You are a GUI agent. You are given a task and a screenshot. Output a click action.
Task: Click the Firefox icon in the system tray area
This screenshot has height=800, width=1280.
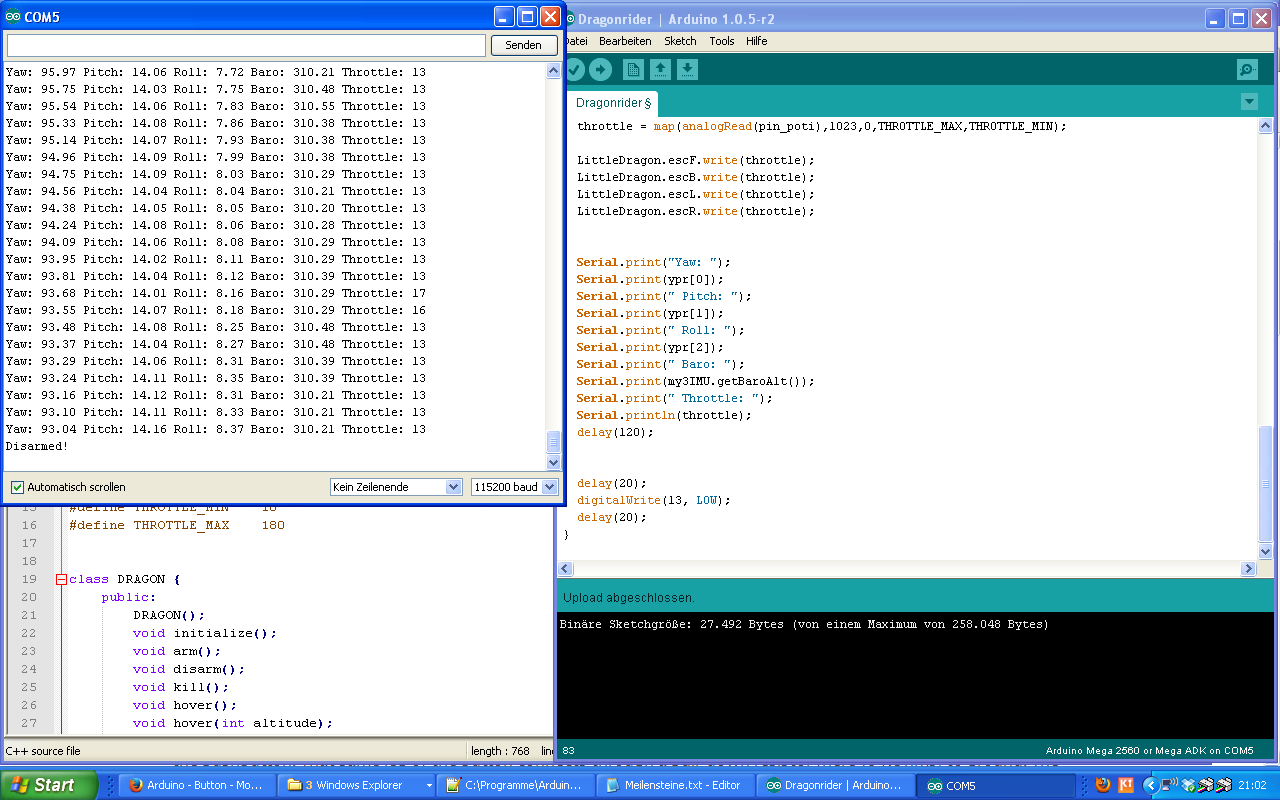tap(1103, 785)
